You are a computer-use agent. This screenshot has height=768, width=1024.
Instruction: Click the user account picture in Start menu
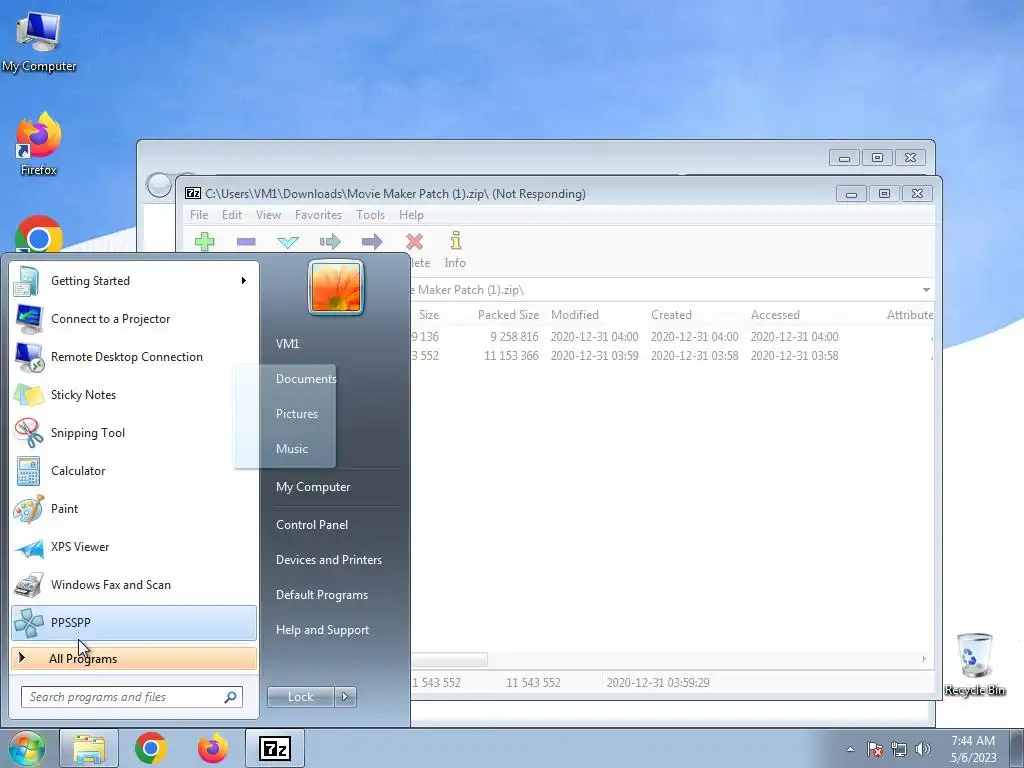[336, 287]
